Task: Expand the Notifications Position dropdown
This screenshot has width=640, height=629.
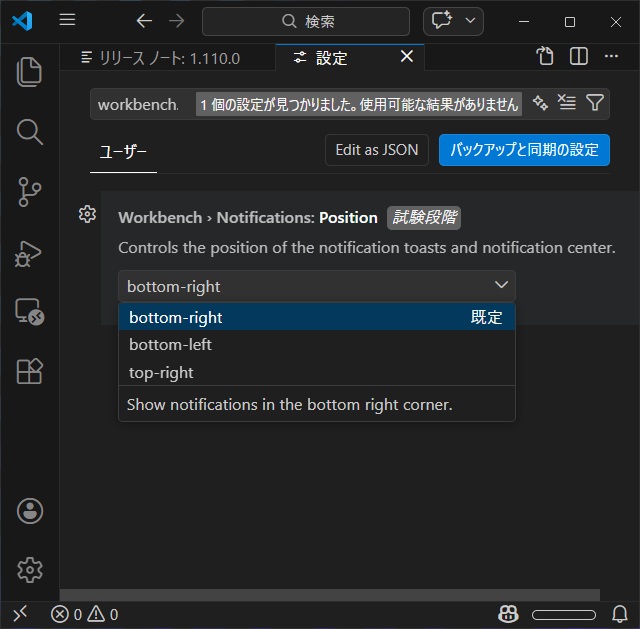Action: [316, 286]
